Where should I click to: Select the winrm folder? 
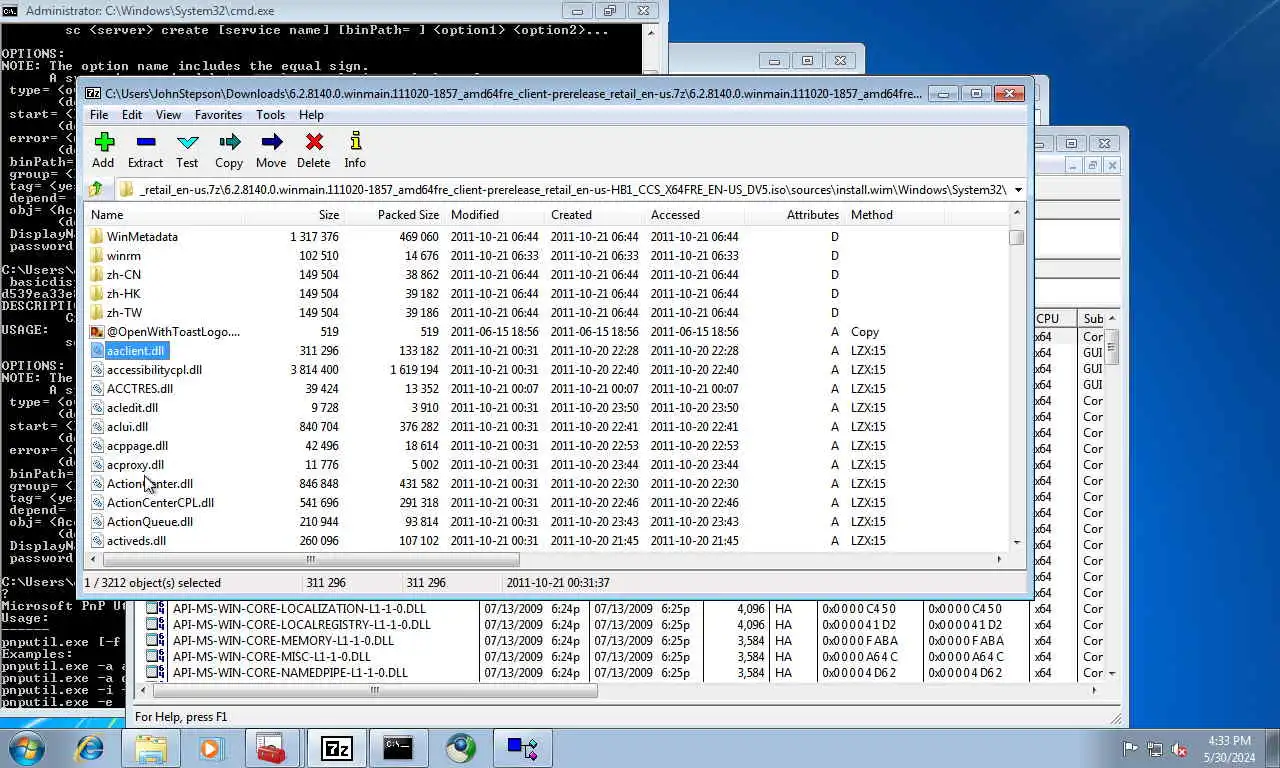pos(124,256)
